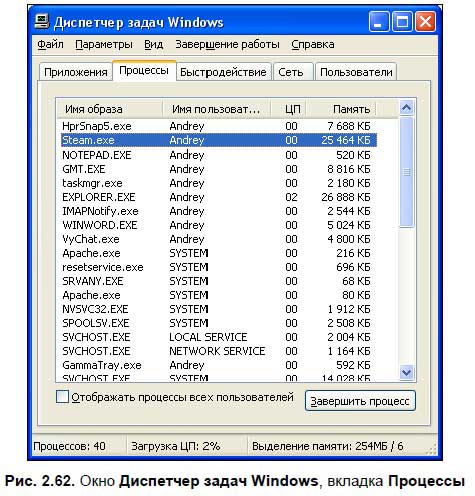Click the process list scrollbar thumb

407,172
